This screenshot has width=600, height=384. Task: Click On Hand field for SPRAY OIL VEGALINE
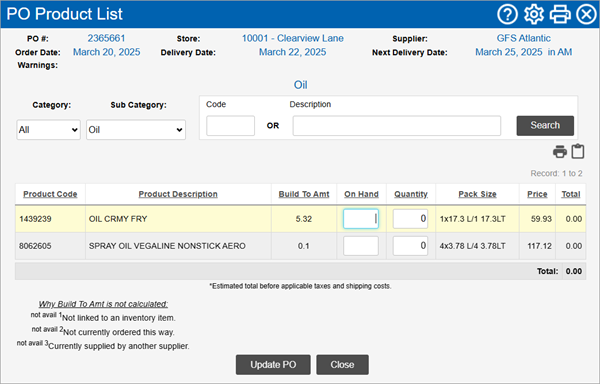(x=361, y=246)
